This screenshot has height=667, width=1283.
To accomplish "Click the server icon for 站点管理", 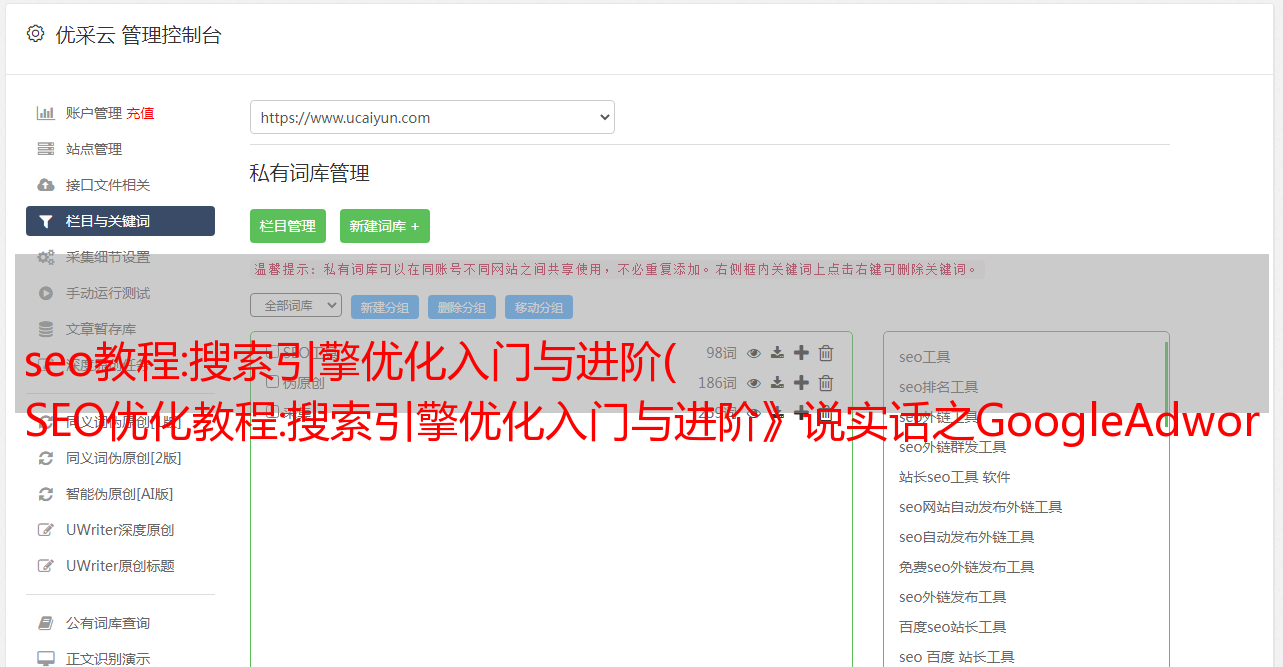I will coord(46,149).
